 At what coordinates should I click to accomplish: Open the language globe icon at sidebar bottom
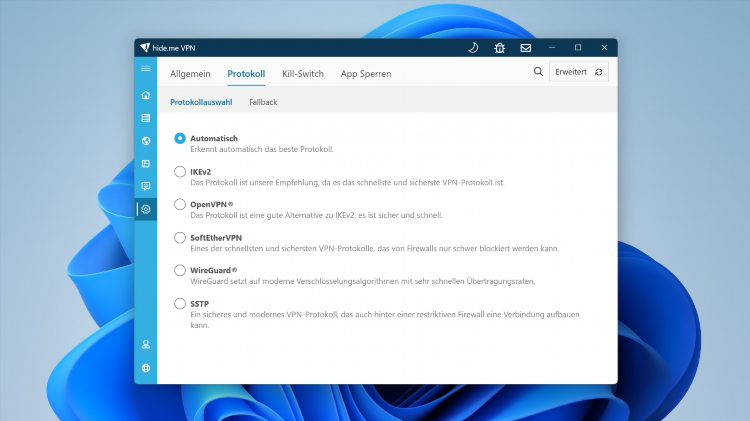(146, 368)
